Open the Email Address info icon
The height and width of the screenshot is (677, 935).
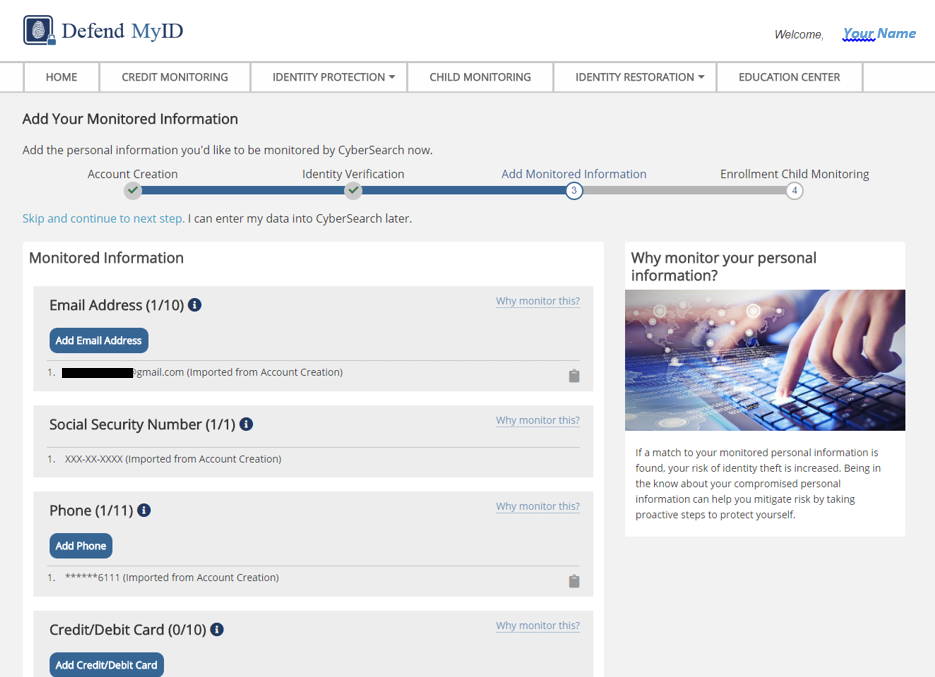[x=194, y=305]
